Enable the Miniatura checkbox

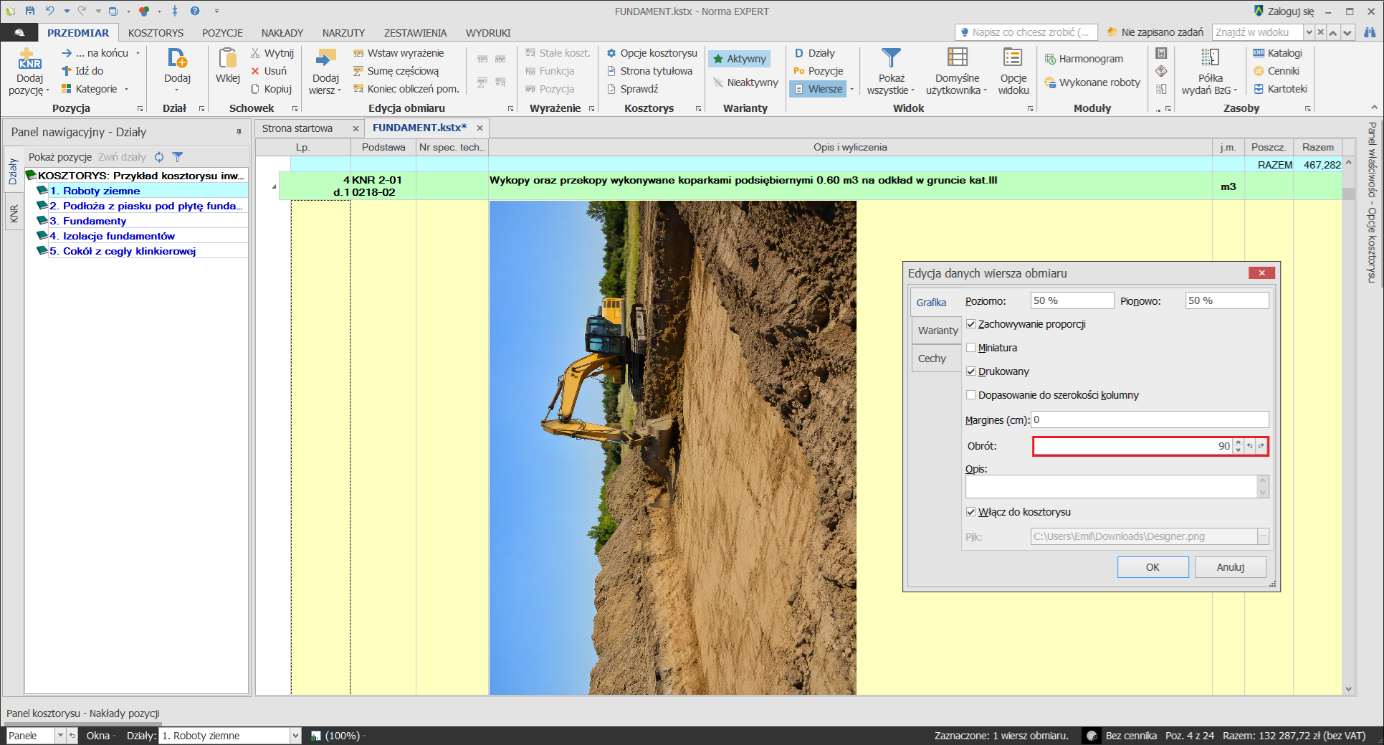pyautogui.click(x=971, y=348)
